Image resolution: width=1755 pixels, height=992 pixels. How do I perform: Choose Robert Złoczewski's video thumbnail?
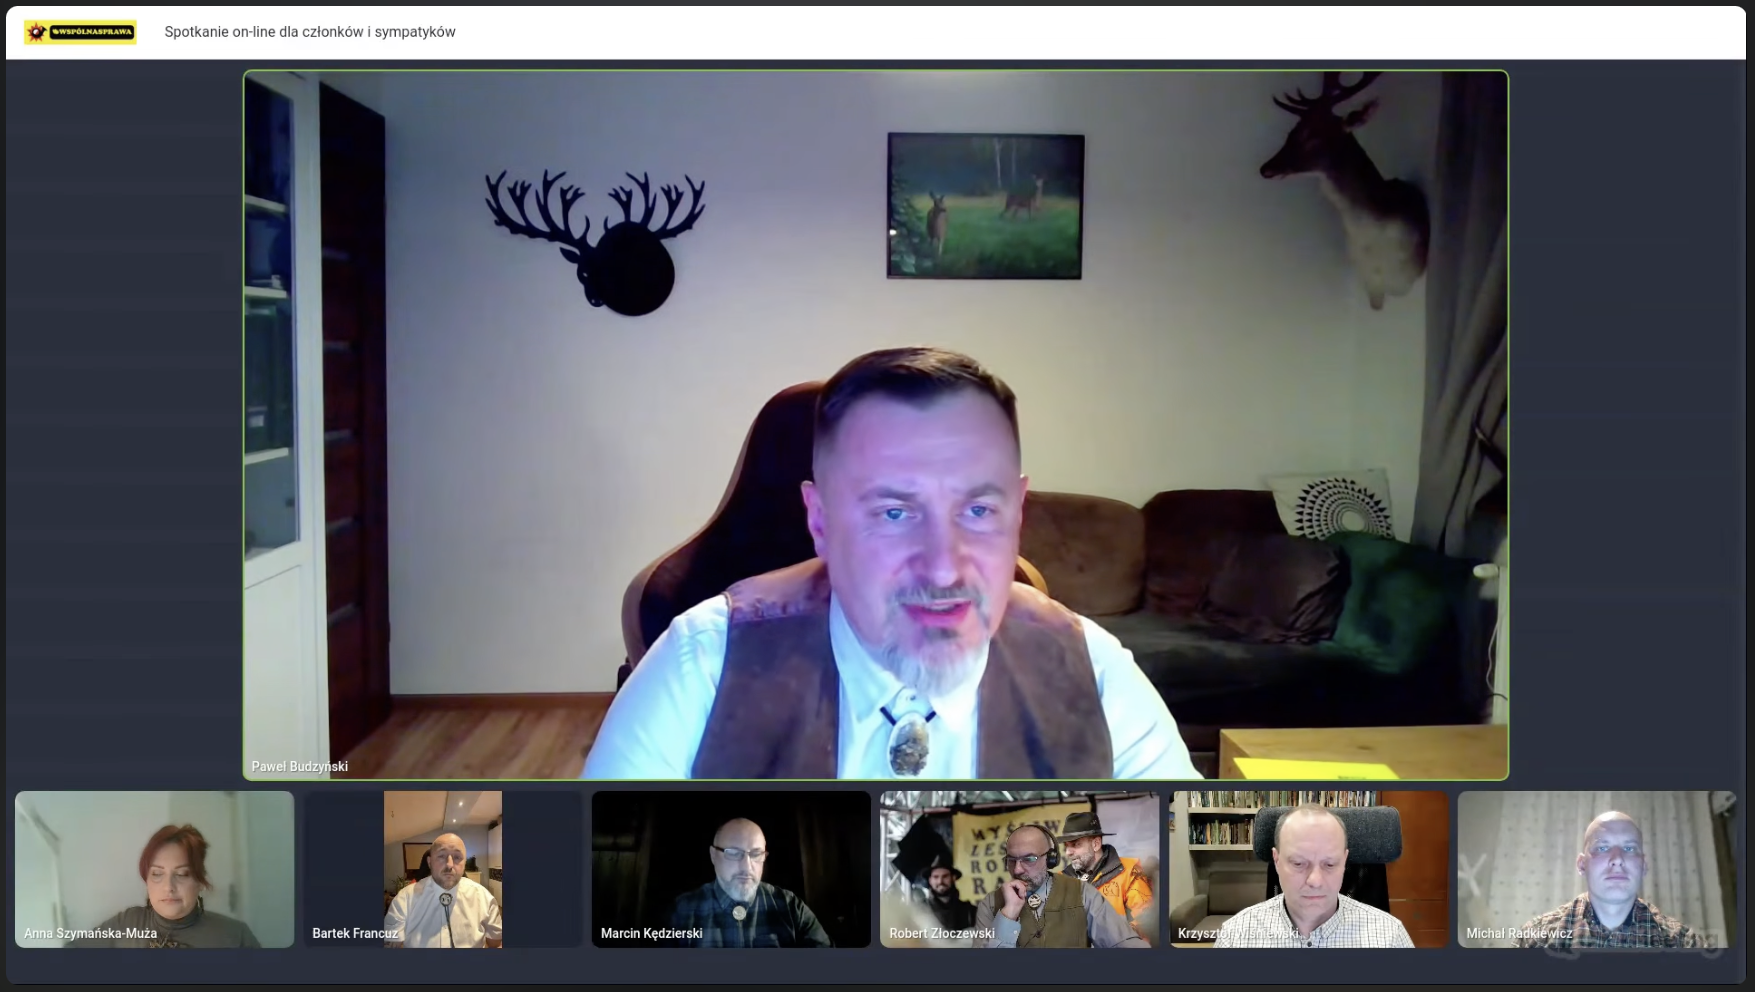tap(1019, 860)
